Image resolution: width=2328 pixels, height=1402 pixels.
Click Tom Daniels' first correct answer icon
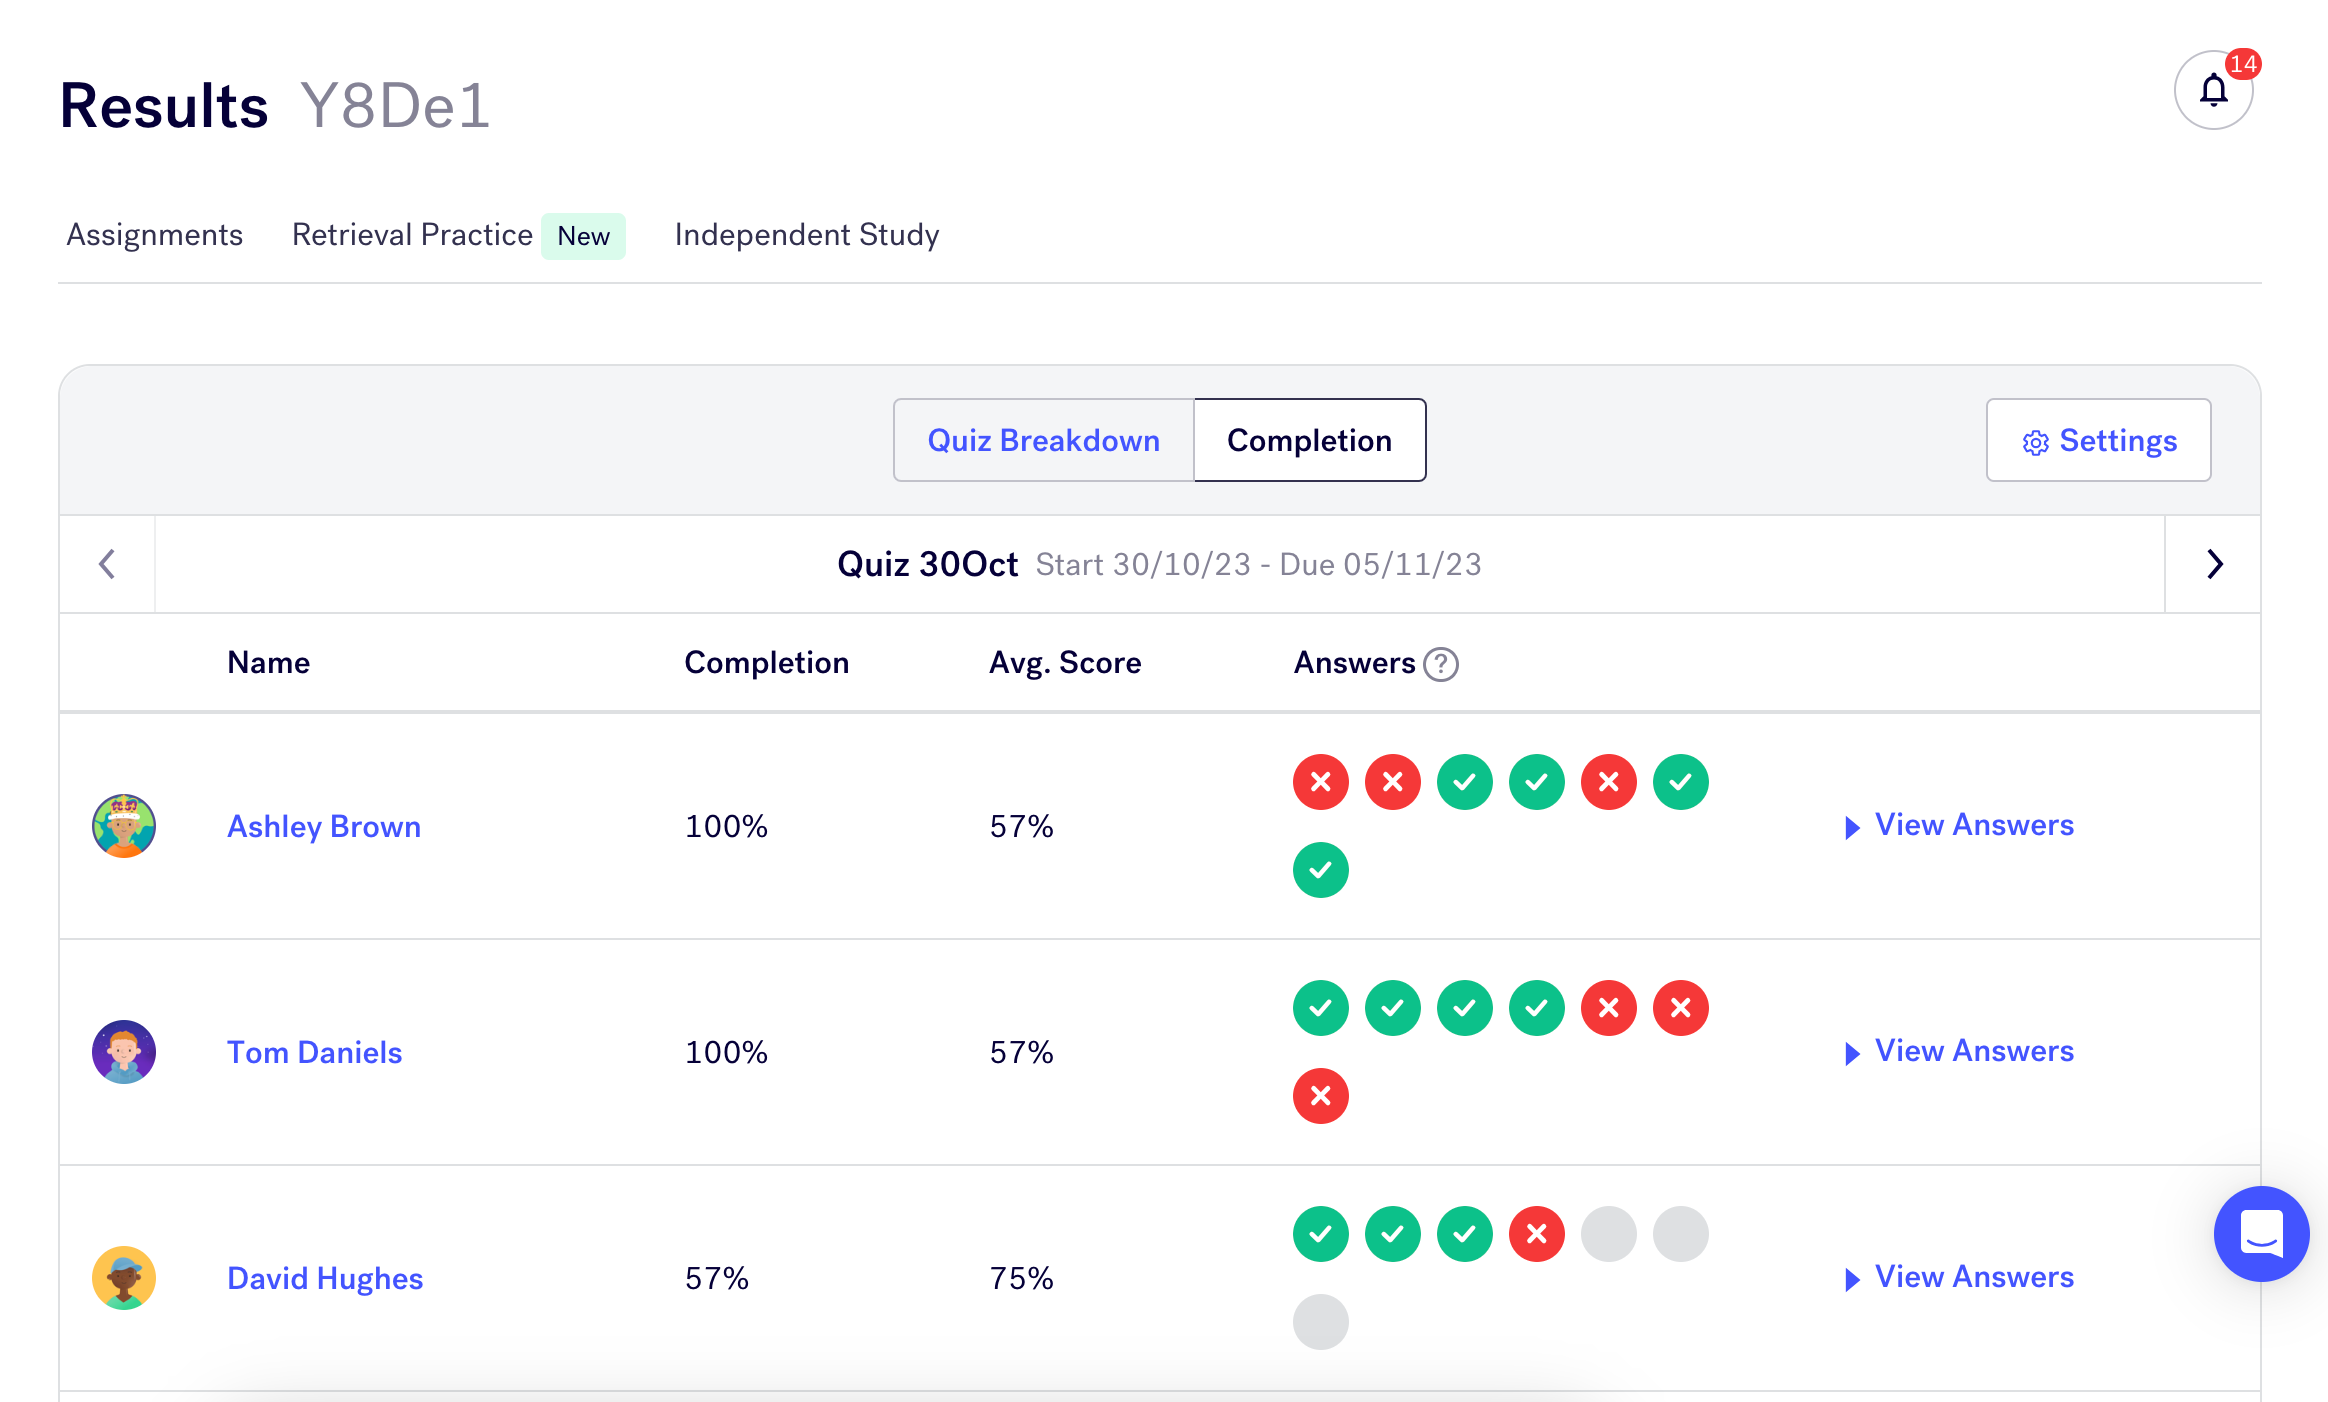tap(1320, 1008)
